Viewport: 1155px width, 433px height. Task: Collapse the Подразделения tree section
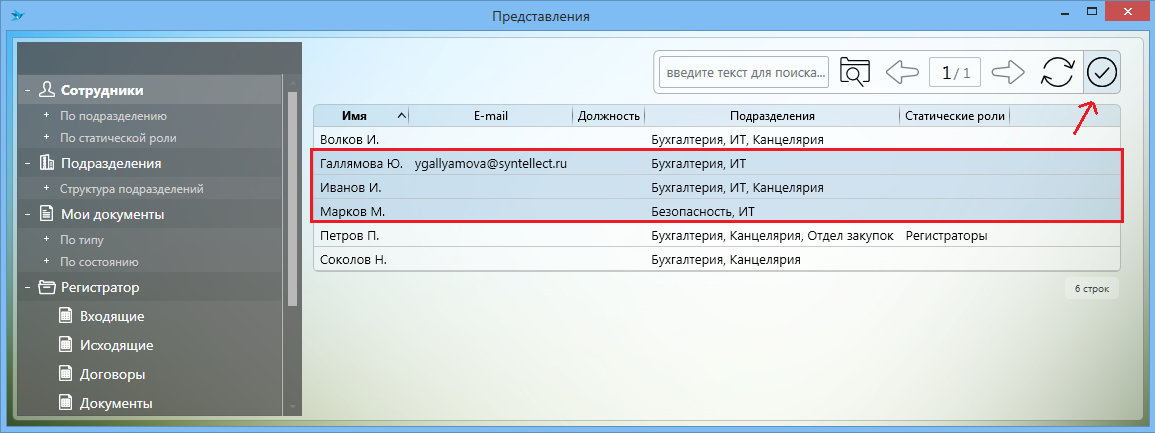pos(27,163)
